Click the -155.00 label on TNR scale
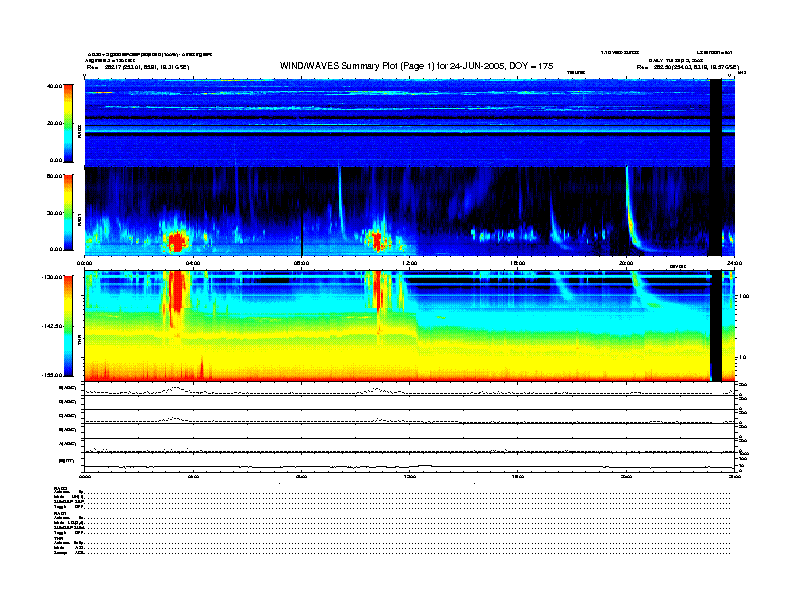This screenshot has height=612, width=792. [52, 375]
